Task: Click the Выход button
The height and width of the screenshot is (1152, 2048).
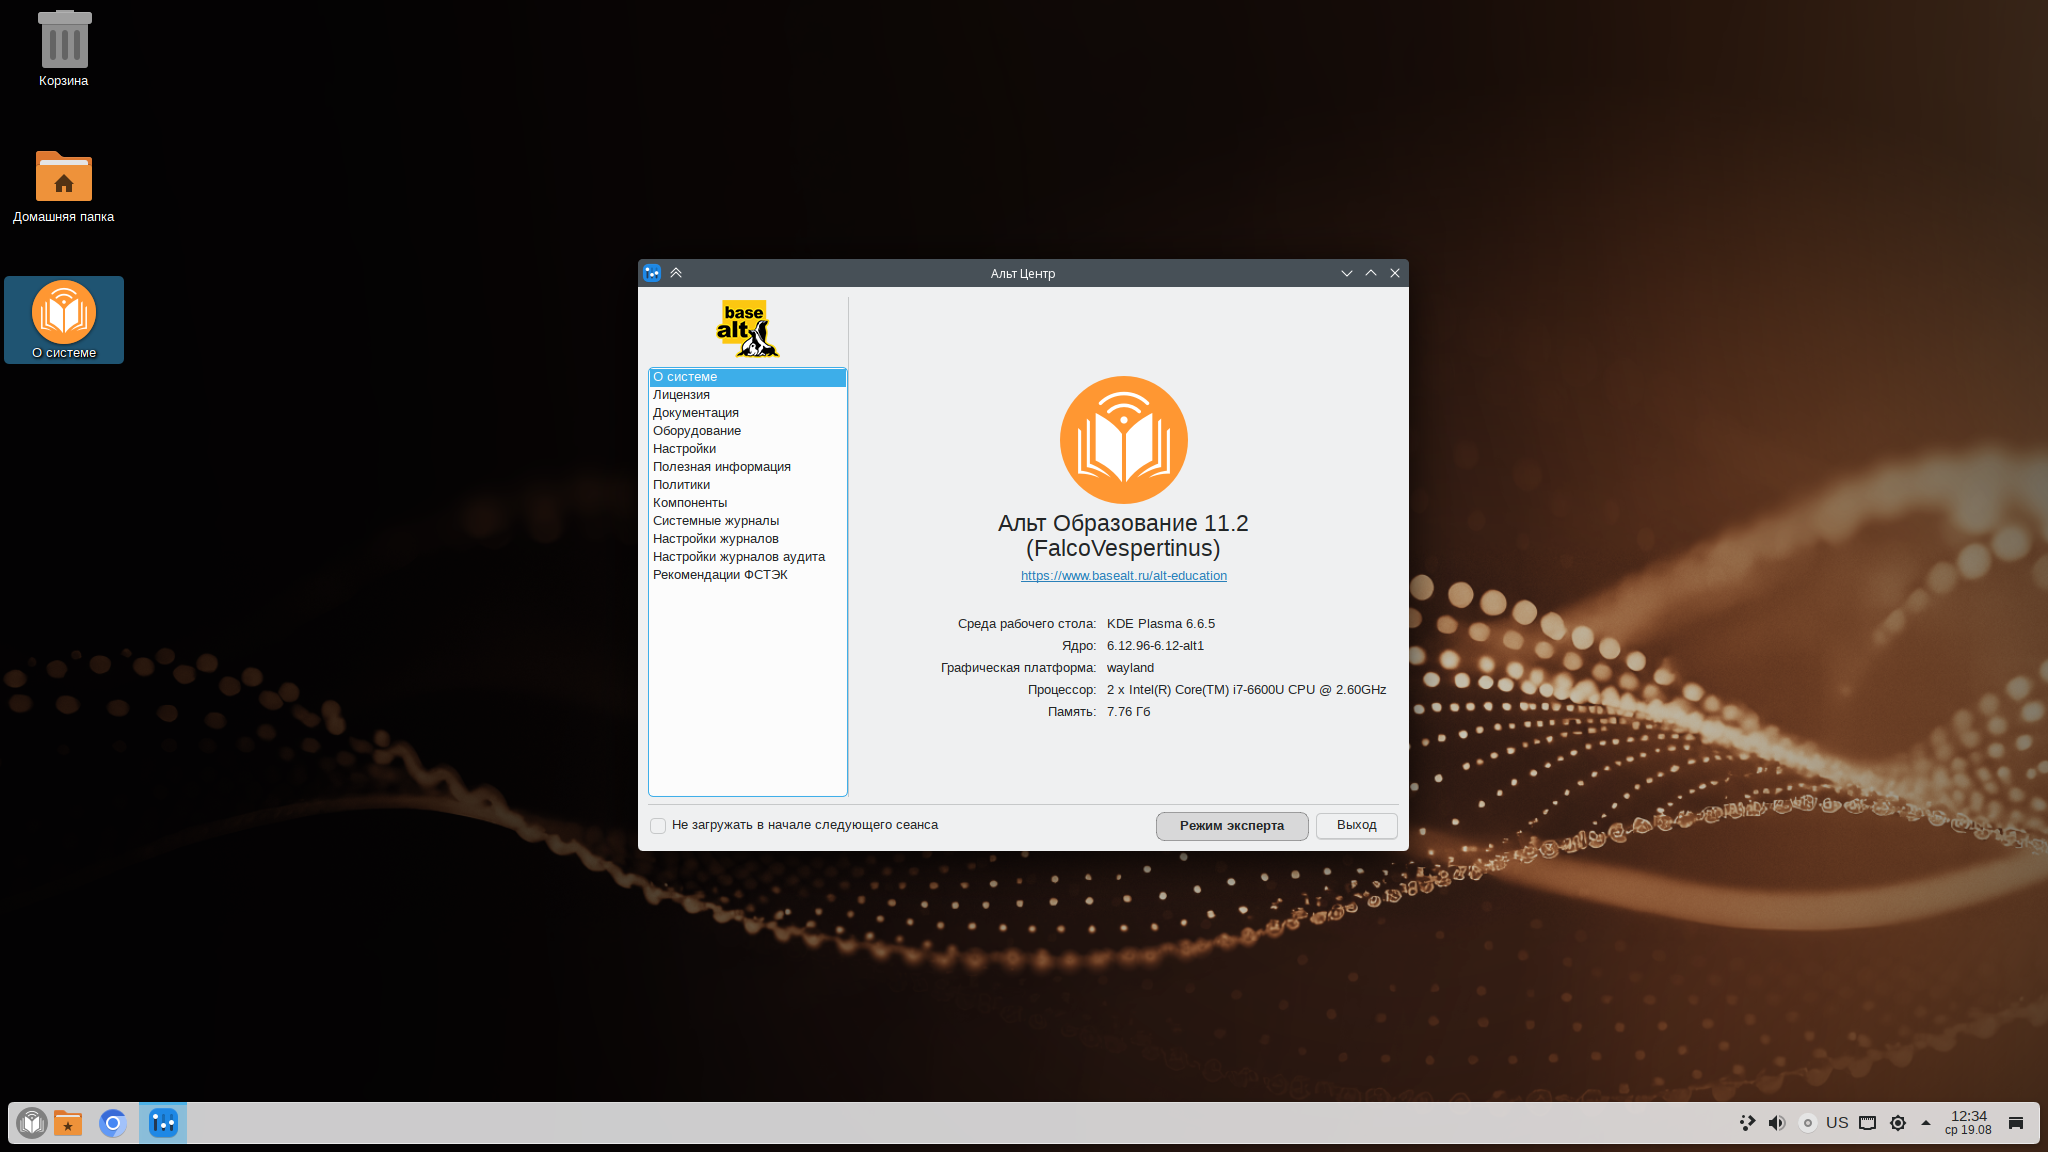Action: (x=1357, y=825)
